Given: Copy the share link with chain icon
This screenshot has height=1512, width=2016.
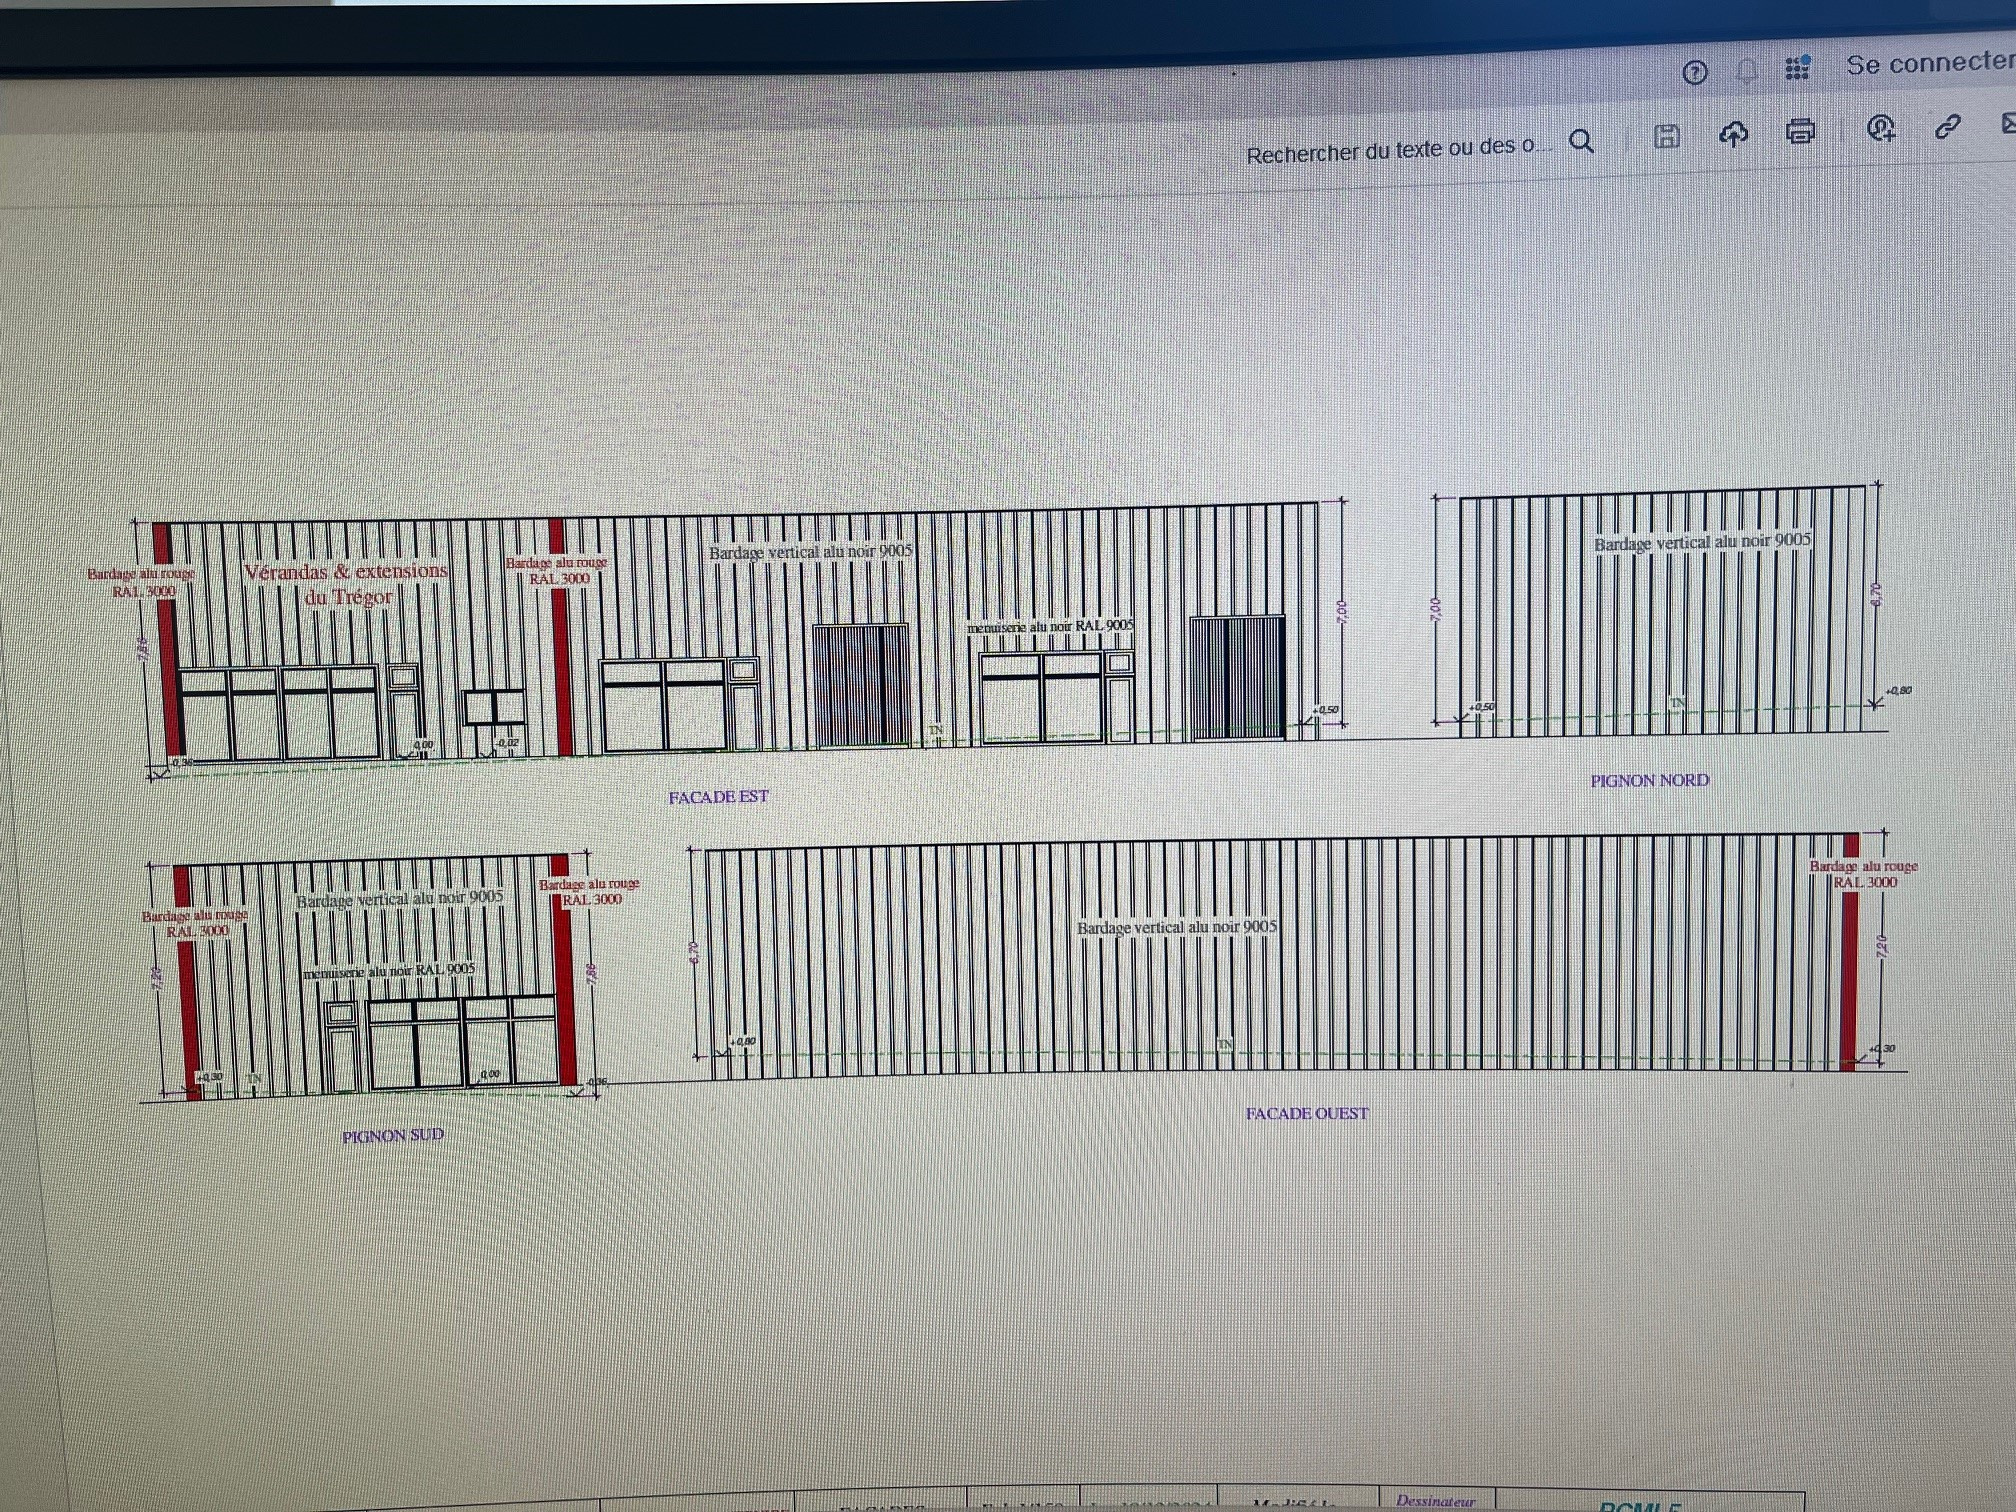Looking at the screenshot, I should pyautogui.click(x=1946, y=126).
